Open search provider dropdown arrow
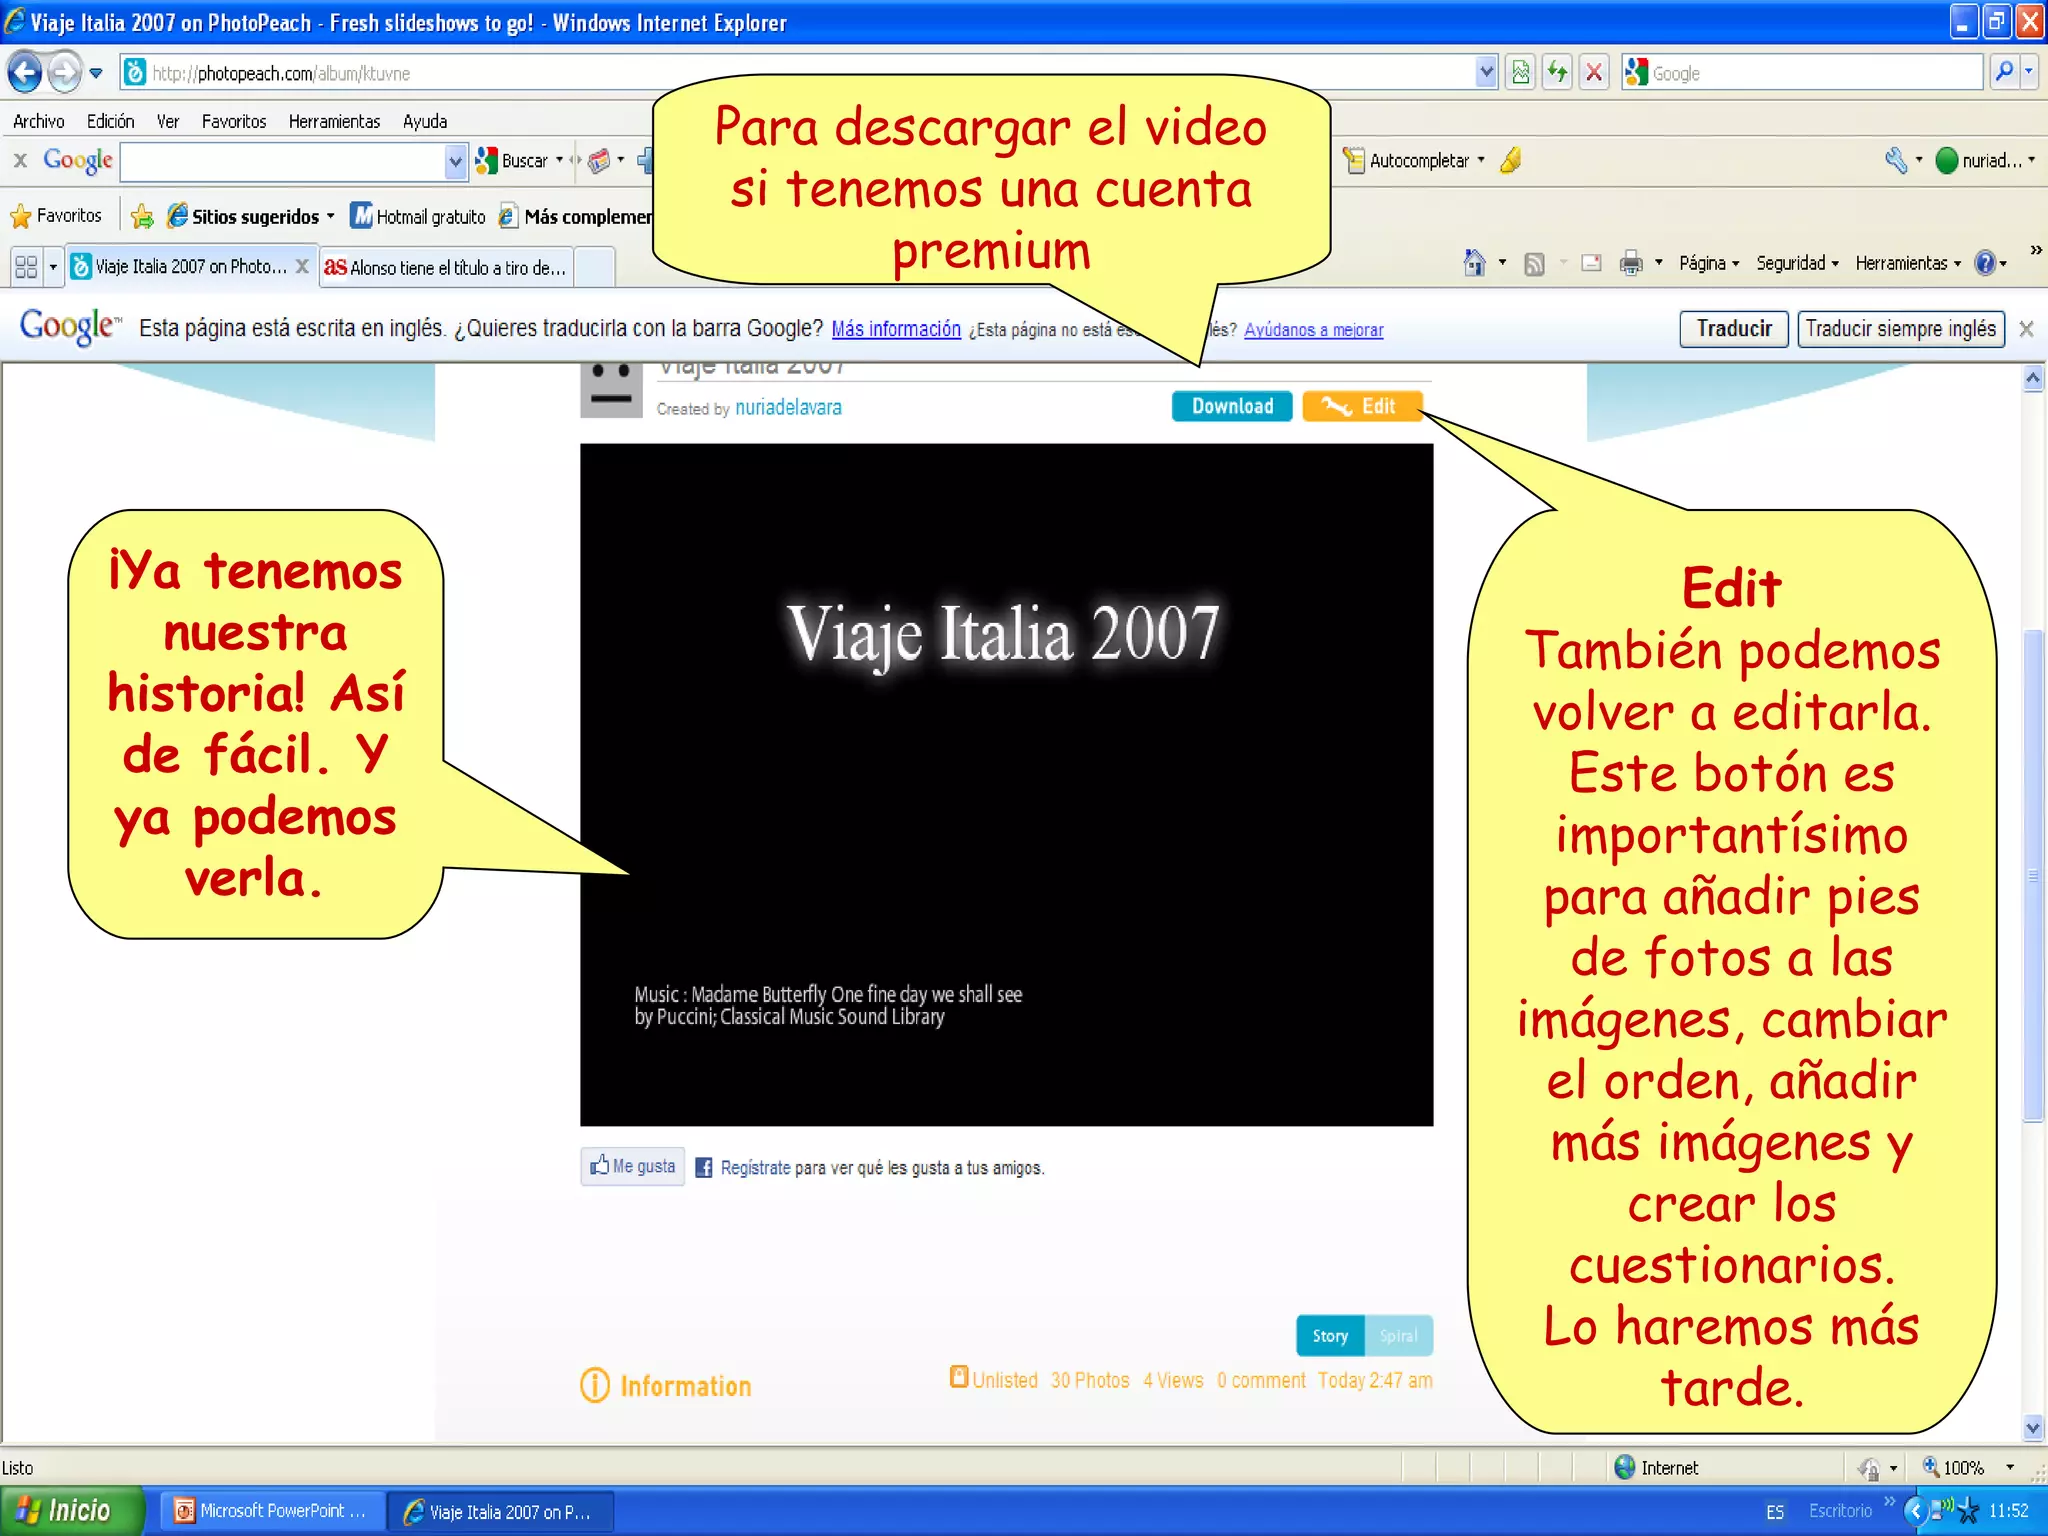Screen dimensions: 2048x1536 coord(2029,72)
